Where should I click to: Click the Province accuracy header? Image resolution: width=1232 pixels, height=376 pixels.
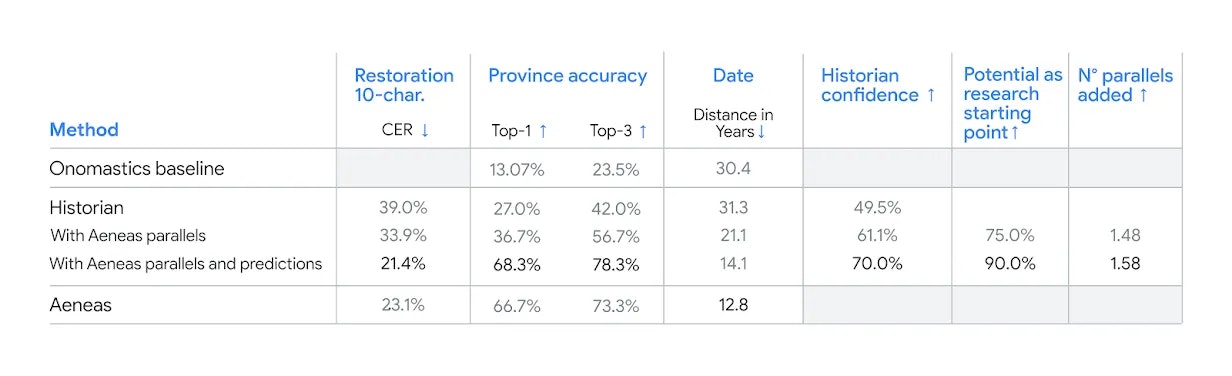pyautogui.click(x=567, y=76)
